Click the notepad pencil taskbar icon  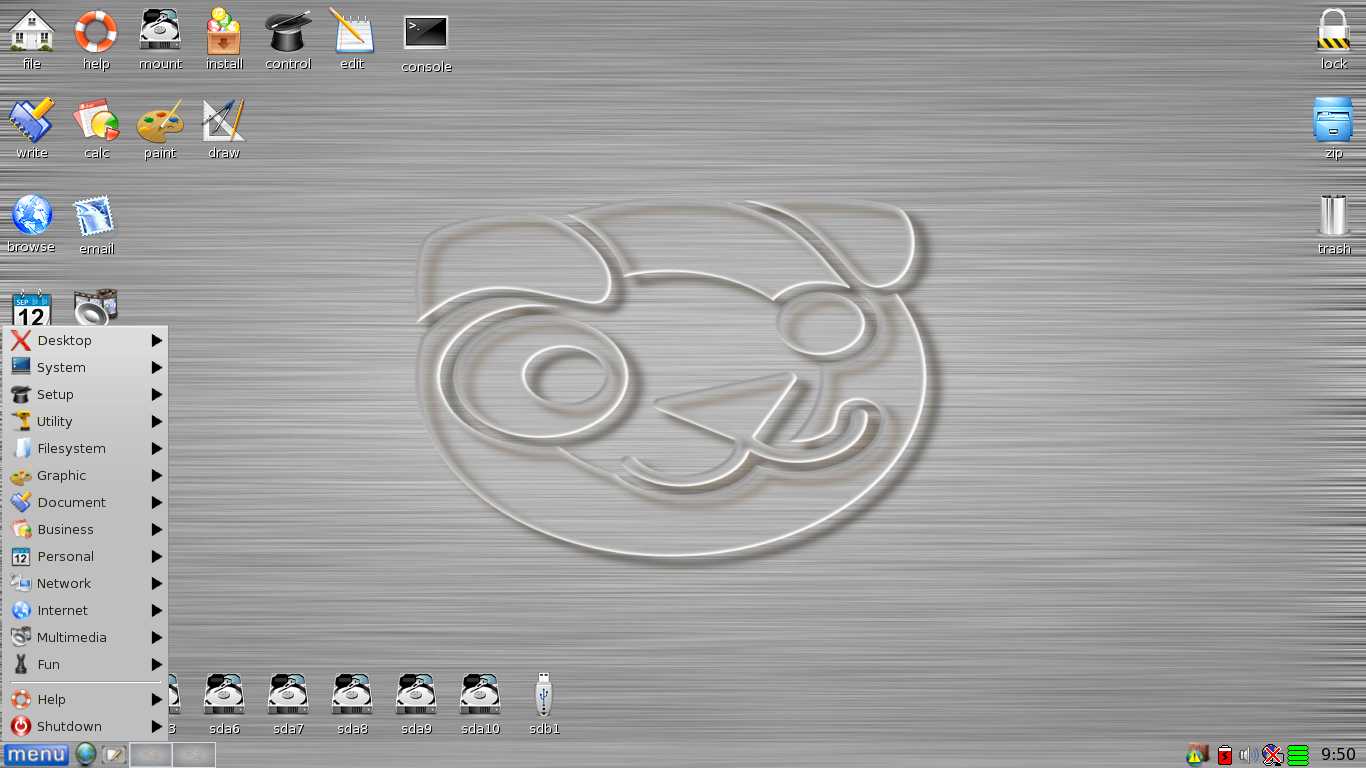click(114, 754)
